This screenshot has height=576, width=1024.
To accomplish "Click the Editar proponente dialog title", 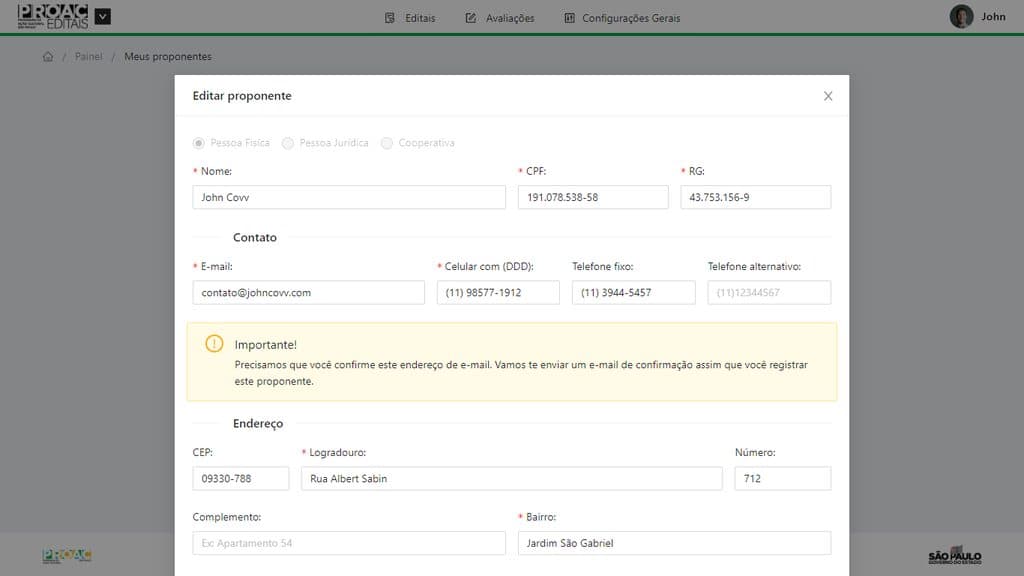I will tap(242, 96).
